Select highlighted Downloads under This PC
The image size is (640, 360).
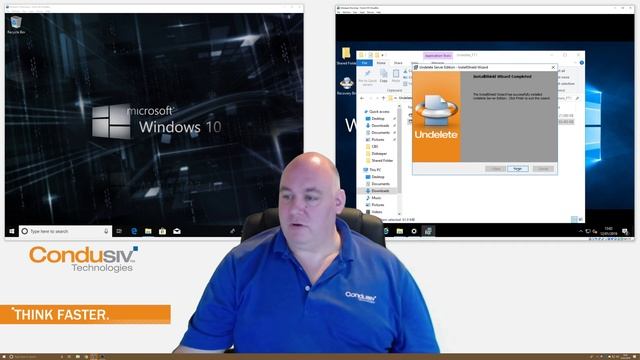pos(377,191)
